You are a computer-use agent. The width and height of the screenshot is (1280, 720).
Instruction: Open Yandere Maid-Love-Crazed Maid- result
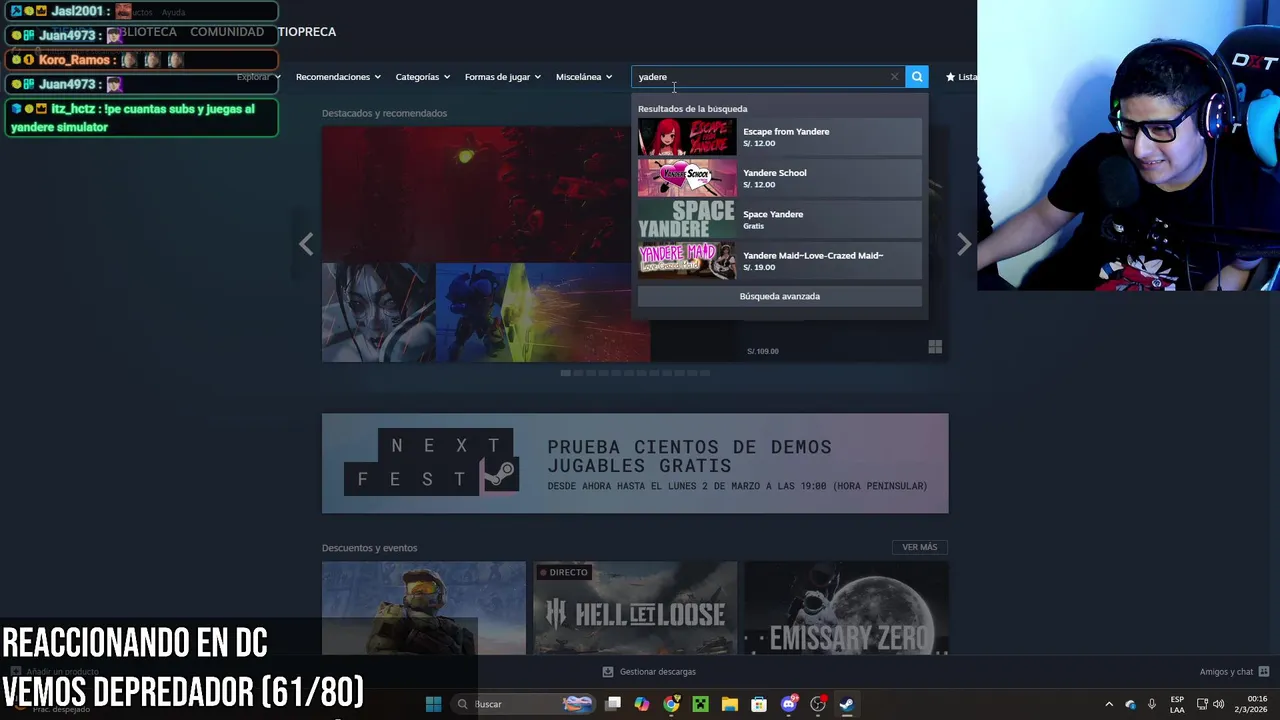coord(779,261)
